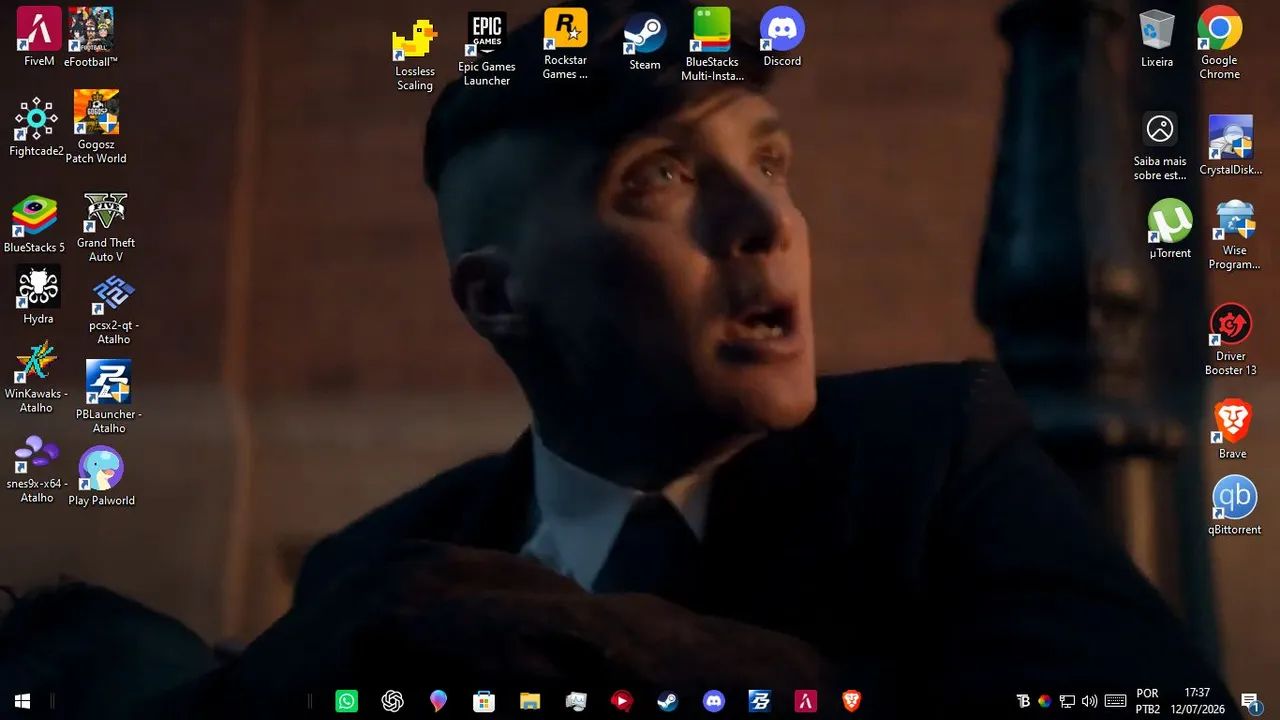
Task: Select the Lossless Scaling duck icon
Action: (x=415, y=55)
